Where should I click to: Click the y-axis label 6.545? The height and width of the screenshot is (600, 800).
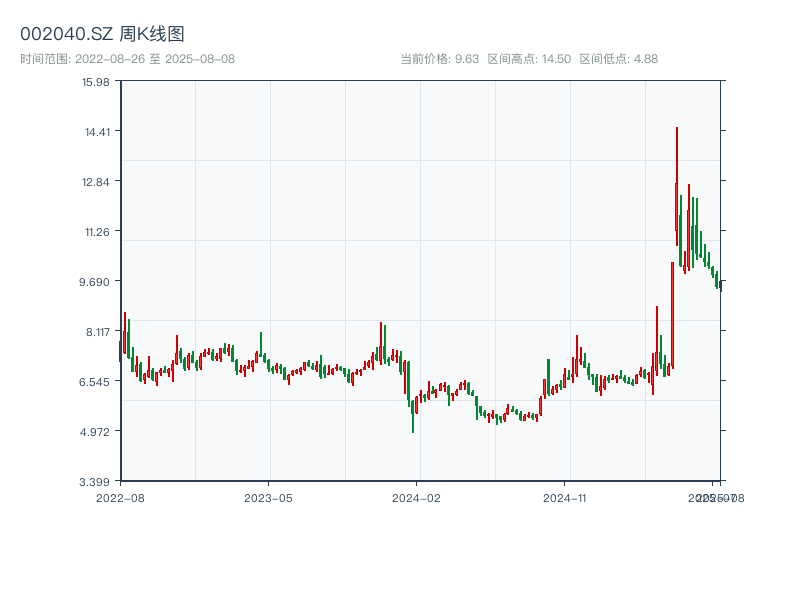(x=94, y=382)
